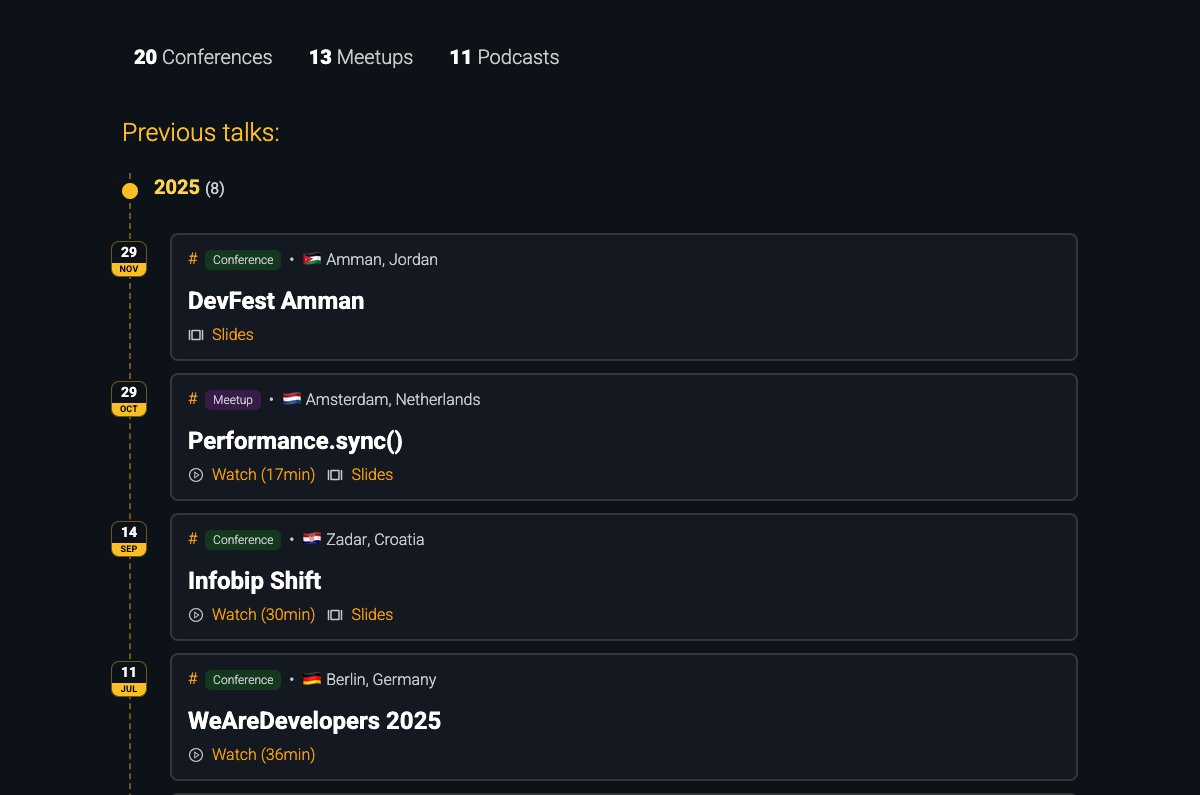Click the 29 NOV date marker
Image resolution: width=1200 pixels, height=795 pixels.
pos(129,259)
